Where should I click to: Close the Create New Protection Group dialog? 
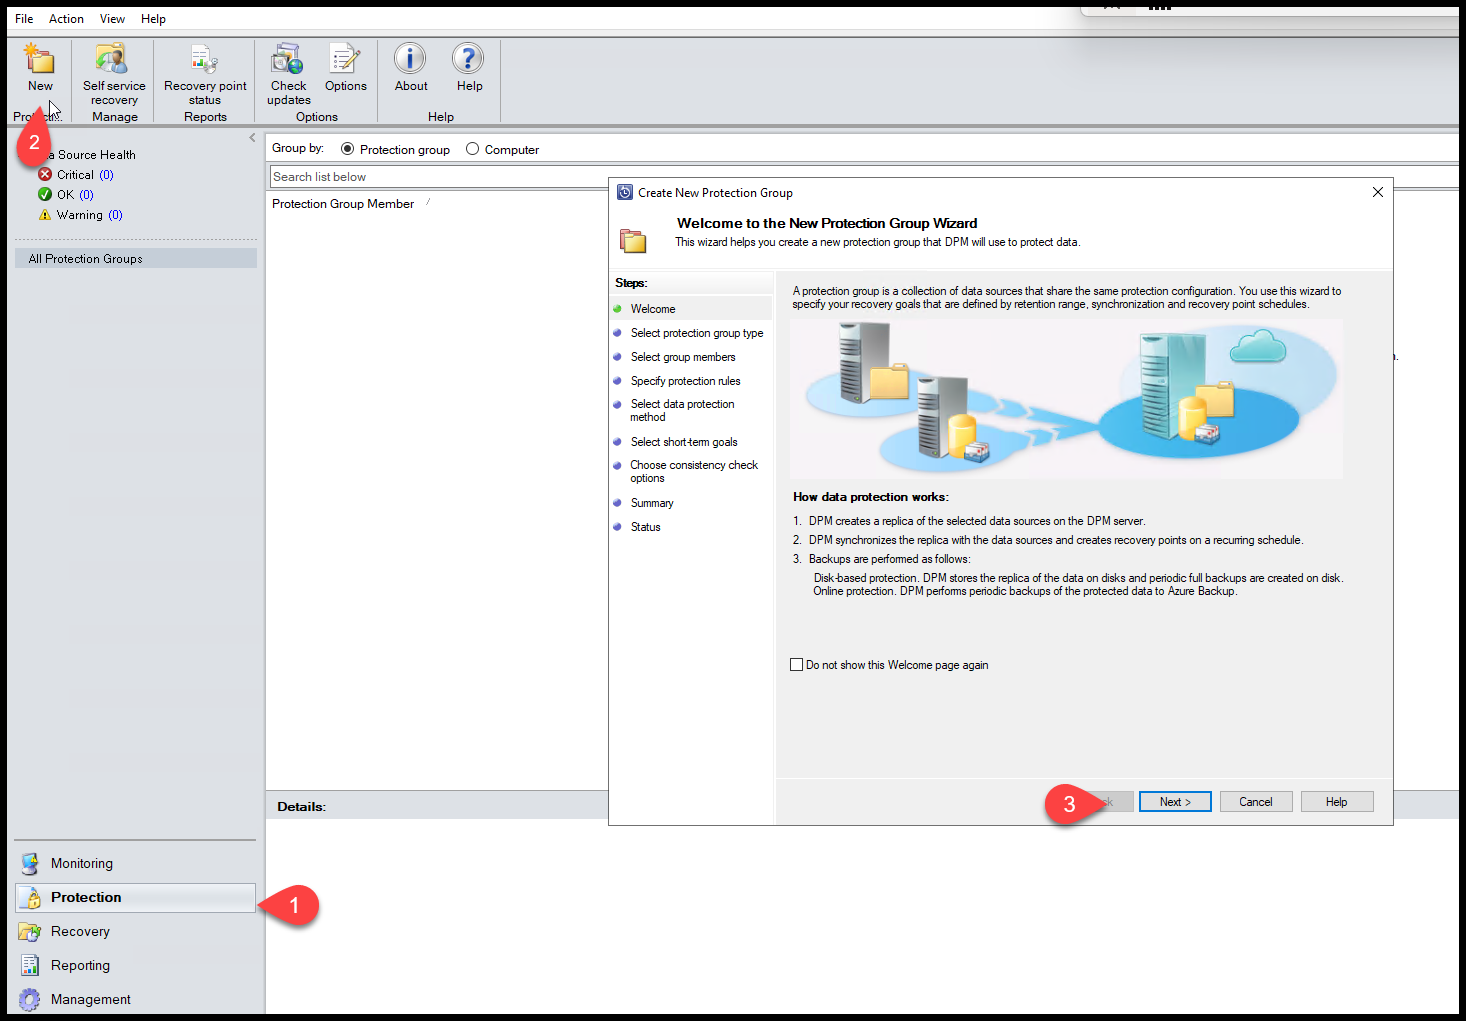pos(1377,192)
